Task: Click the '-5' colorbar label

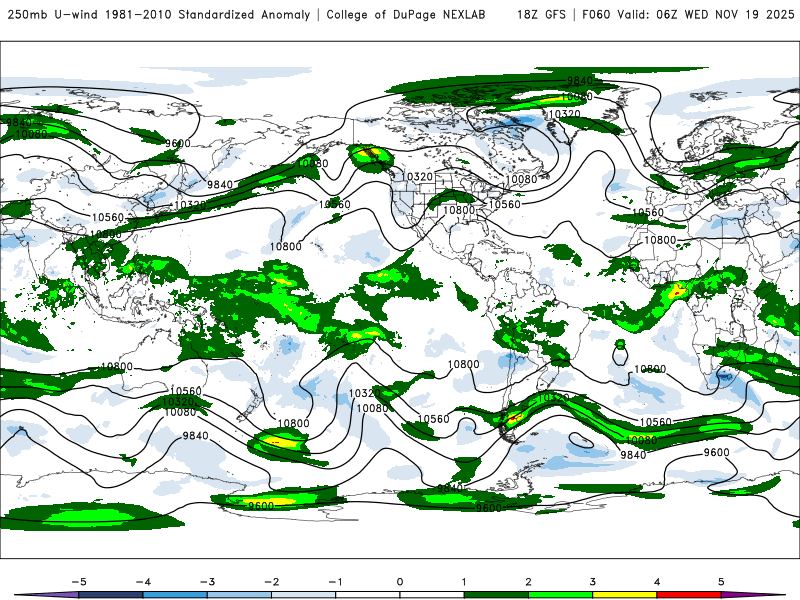Action: coord(79,582)
